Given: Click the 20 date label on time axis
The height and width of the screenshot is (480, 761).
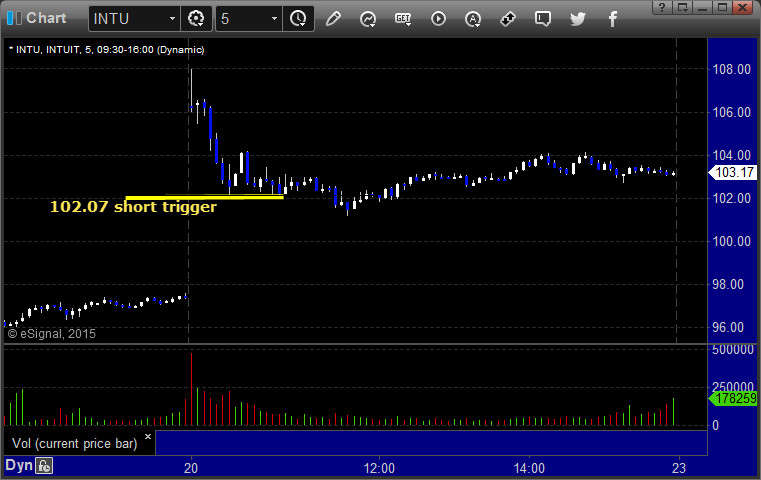Looking at the screenshot, I should pos(191,468).
